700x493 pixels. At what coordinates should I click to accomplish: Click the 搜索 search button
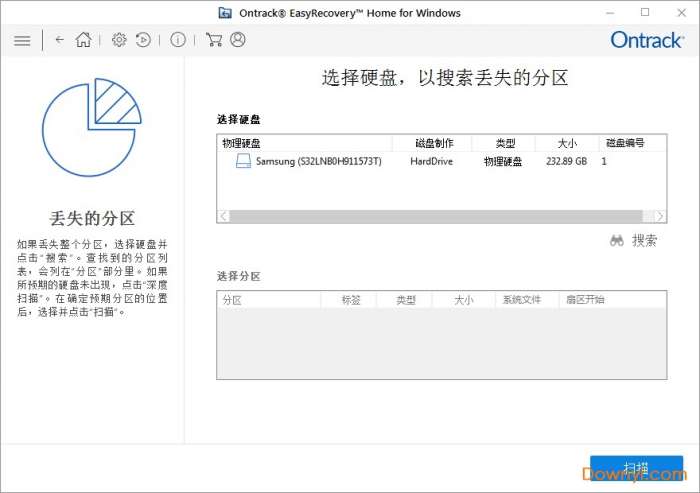point(634,240)
